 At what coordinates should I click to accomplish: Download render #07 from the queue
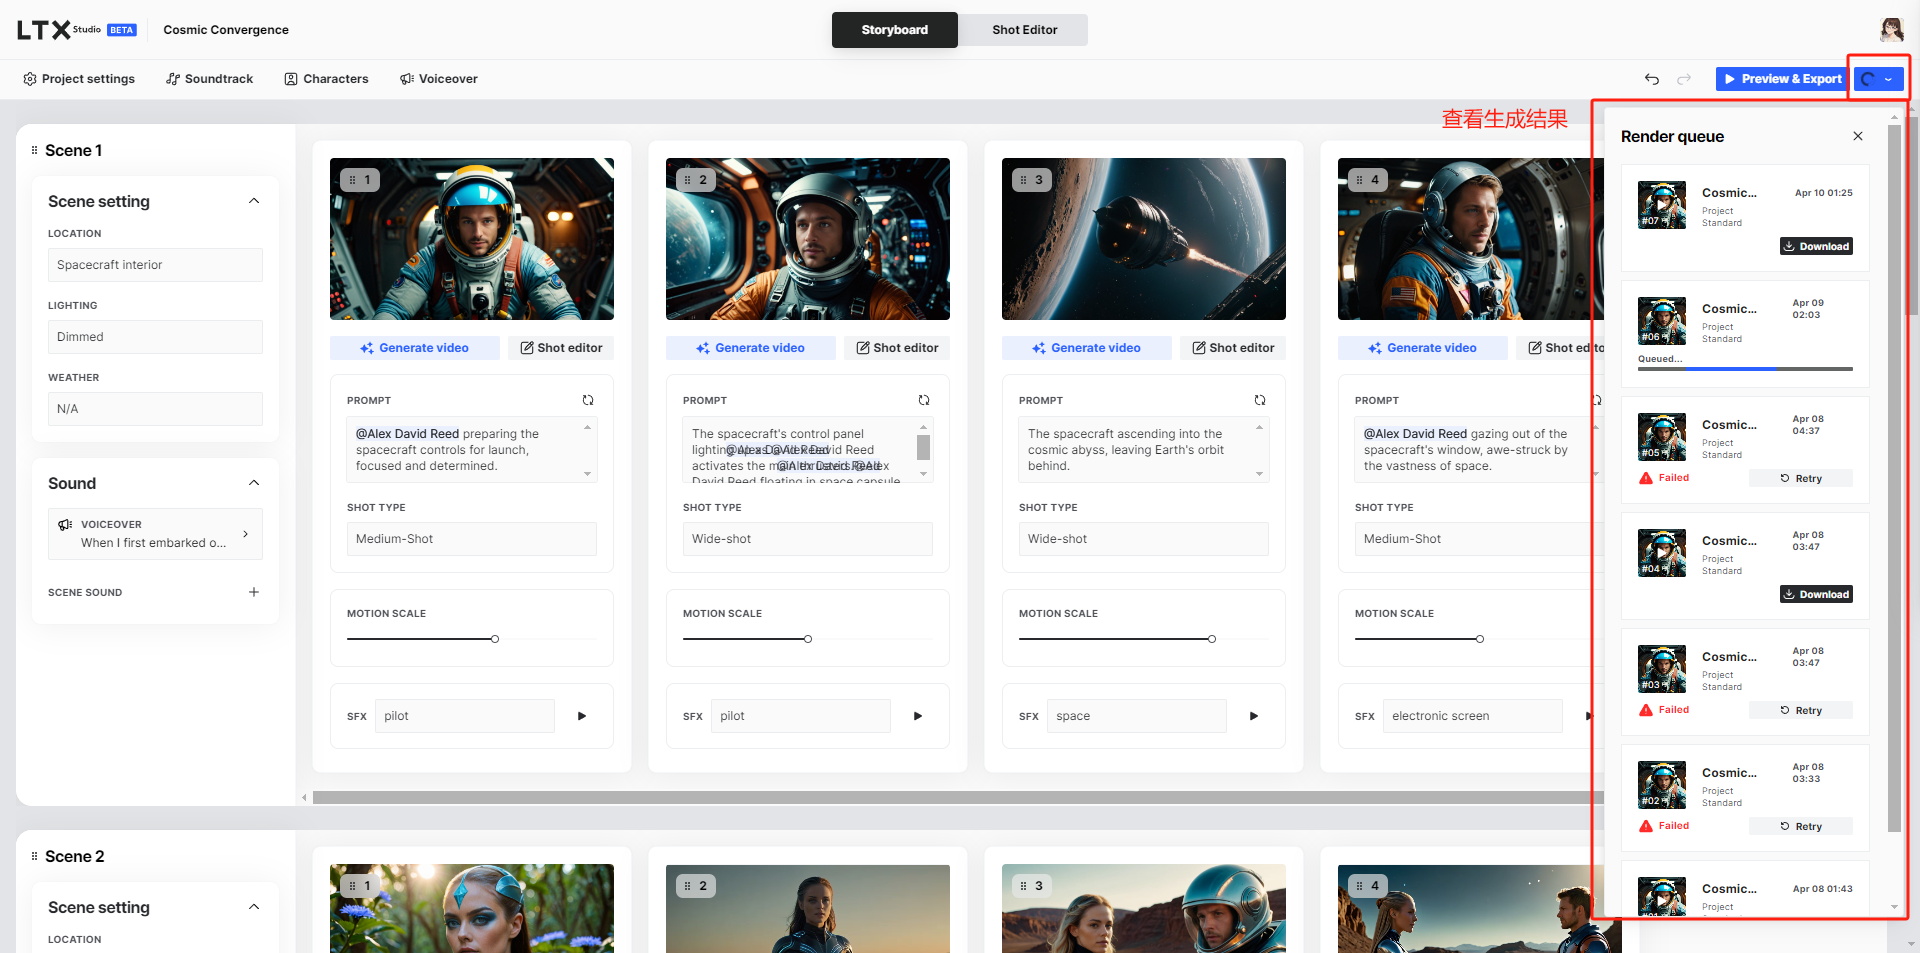pos(1816,246)
